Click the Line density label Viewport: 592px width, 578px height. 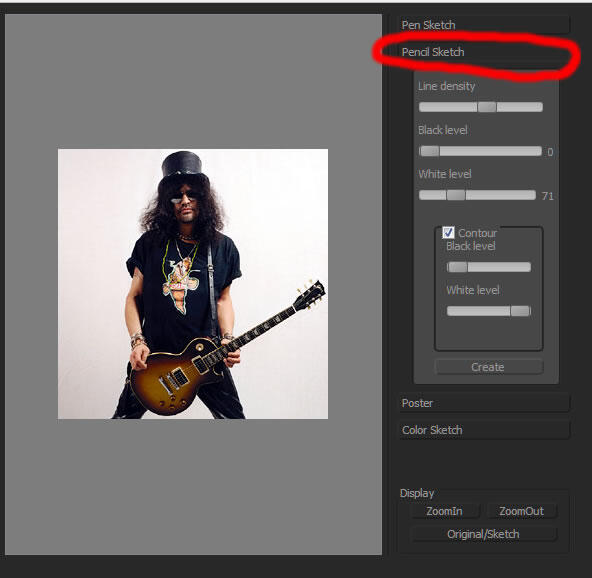point(447,86)
